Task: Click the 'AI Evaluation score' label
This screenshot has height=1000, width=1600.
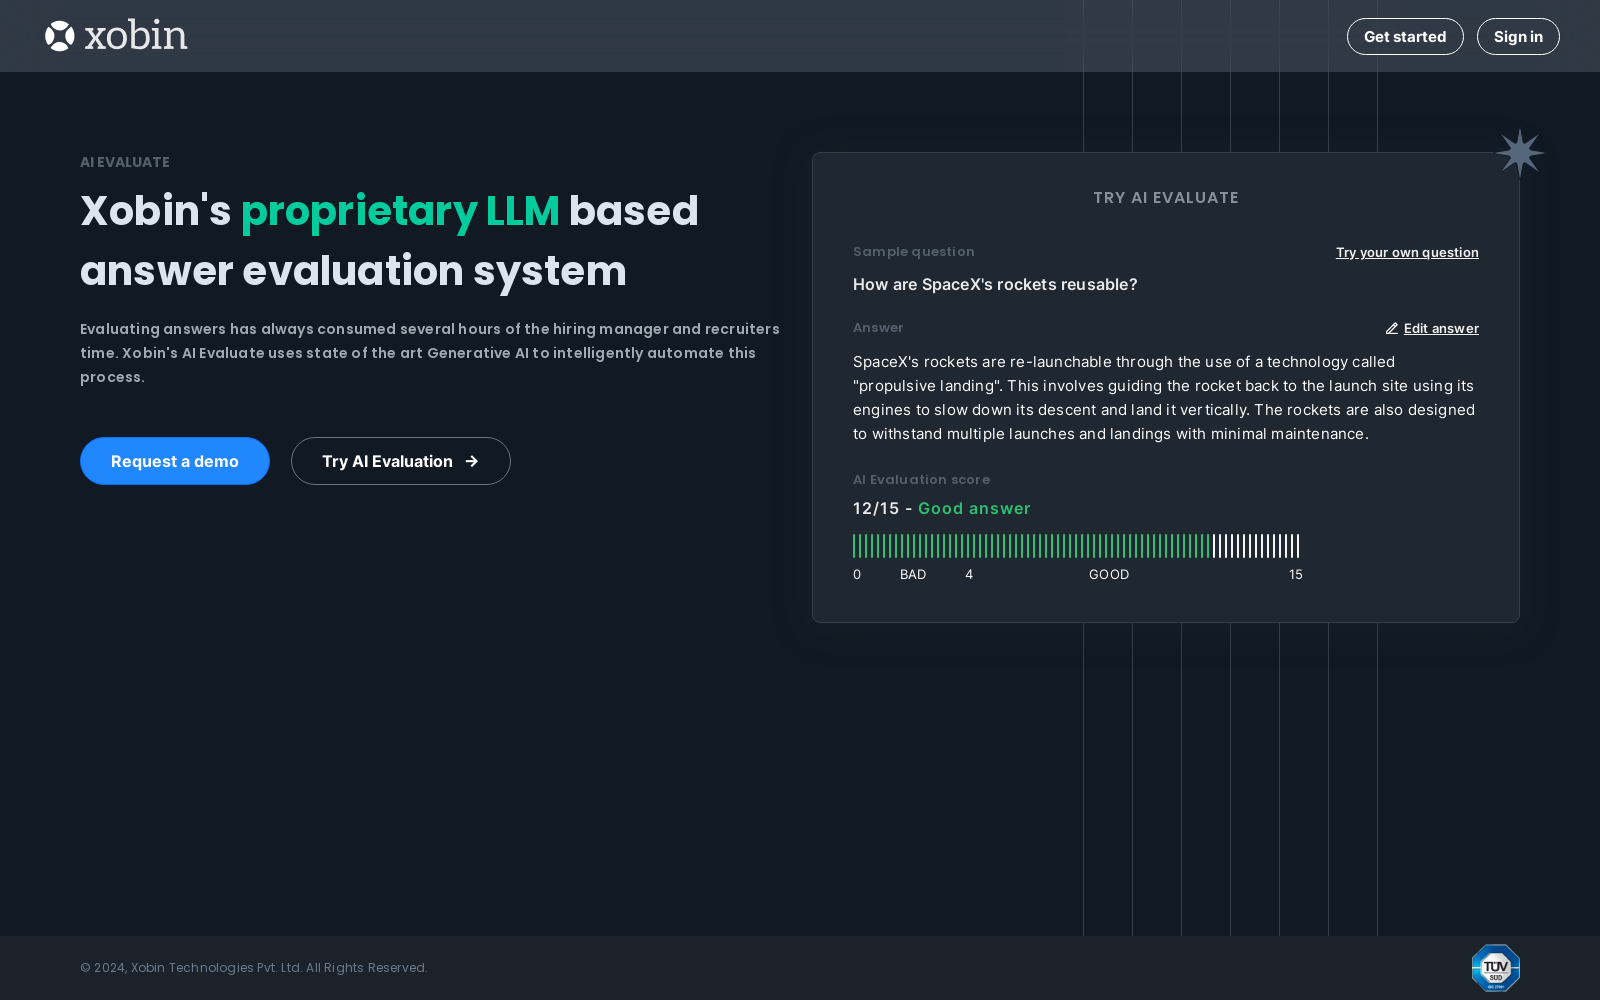Action: [x=922, y=480]
